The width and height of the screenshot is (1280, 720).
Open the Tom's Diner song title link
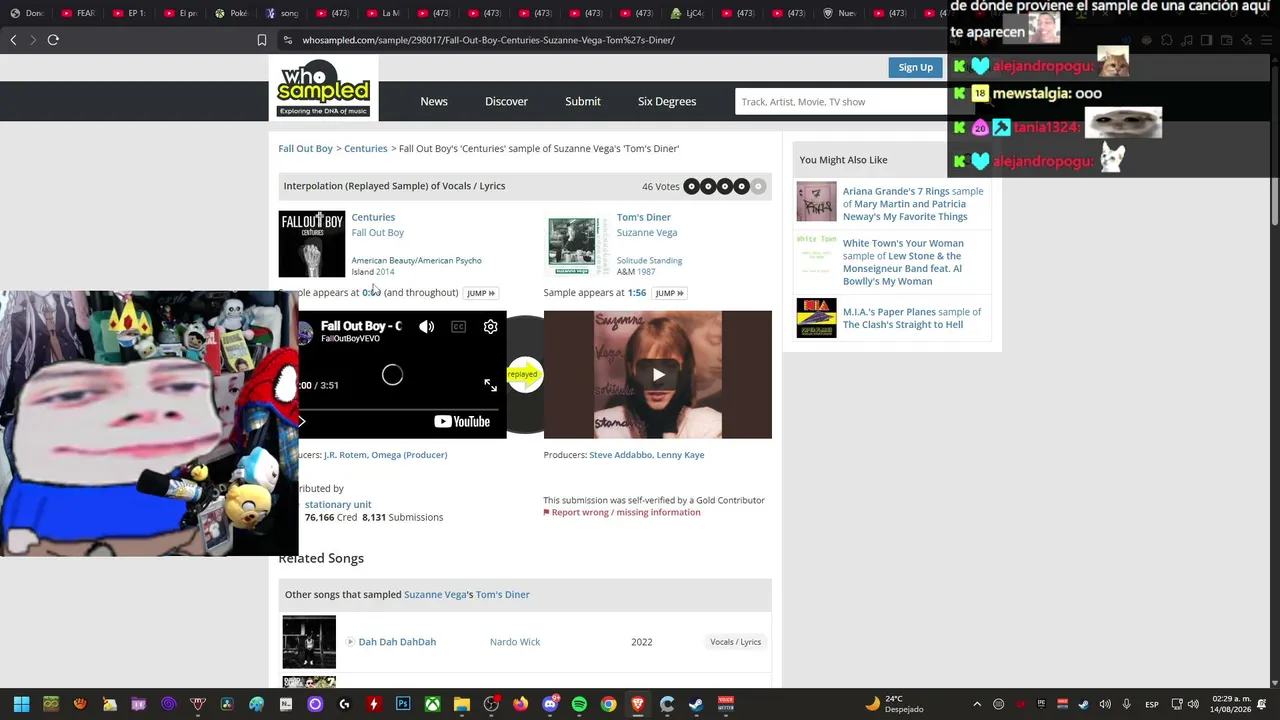click(x=644, y=217)
